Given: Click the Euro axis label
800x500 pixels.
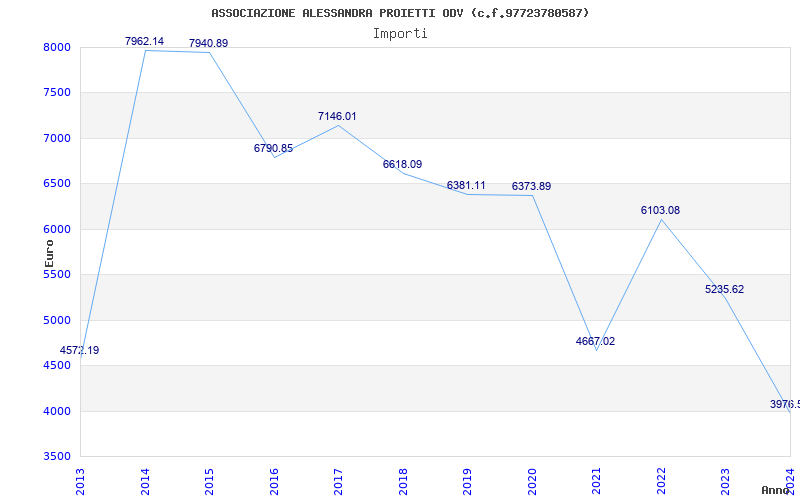Looking at the screenshot, I should [49, 253].
